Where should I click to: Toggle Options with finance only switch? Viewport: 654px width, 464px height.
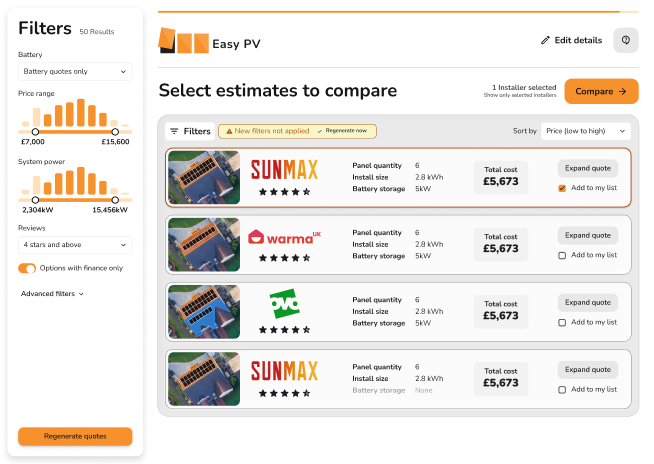(x=27, y=268)
